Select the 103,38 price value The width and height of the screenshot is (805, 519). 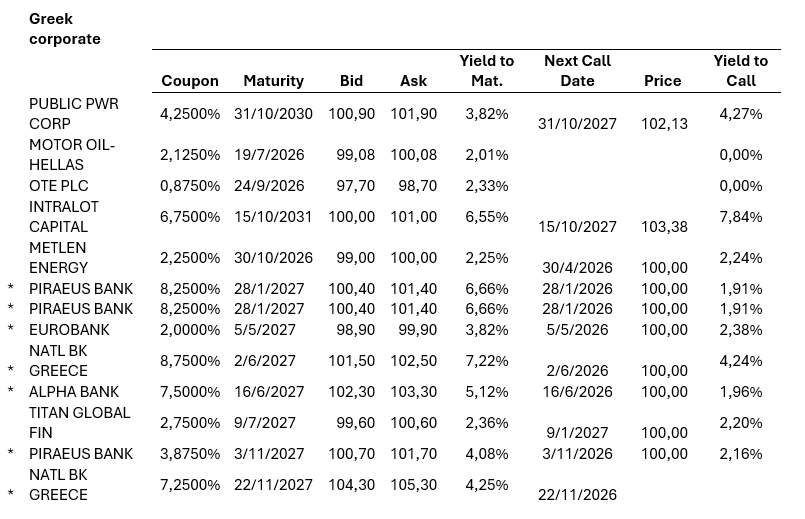tap(664, 227)
